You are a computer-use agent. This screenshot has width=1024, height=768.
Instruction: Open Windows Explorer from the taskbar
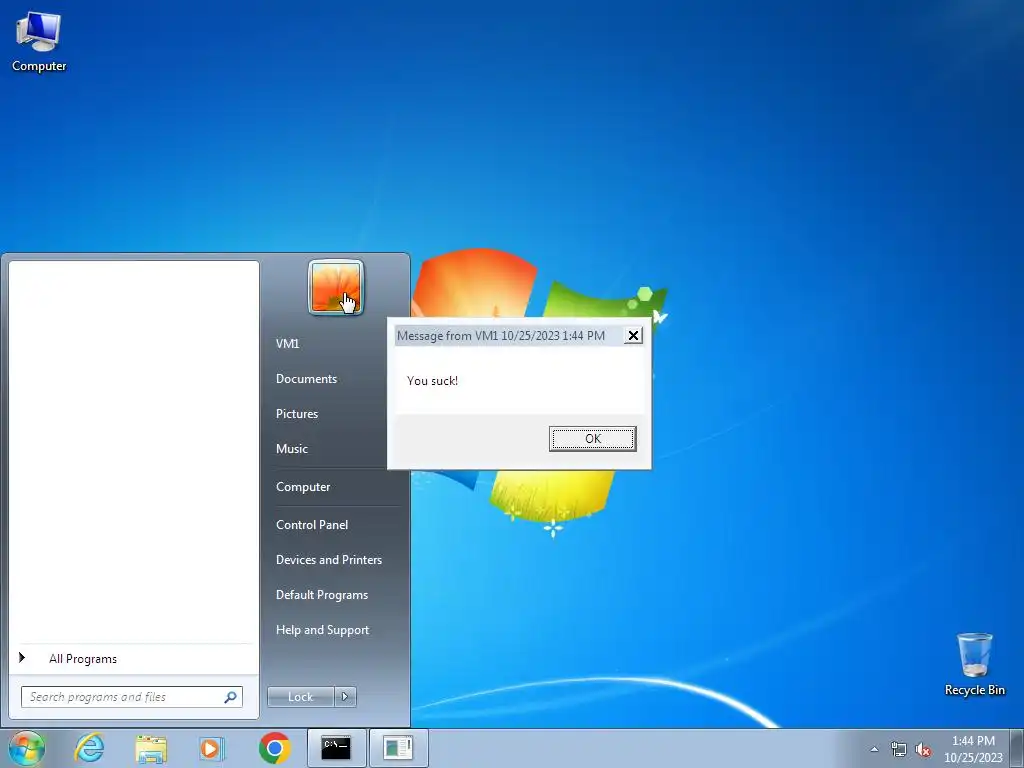click(x=151, y=748)
